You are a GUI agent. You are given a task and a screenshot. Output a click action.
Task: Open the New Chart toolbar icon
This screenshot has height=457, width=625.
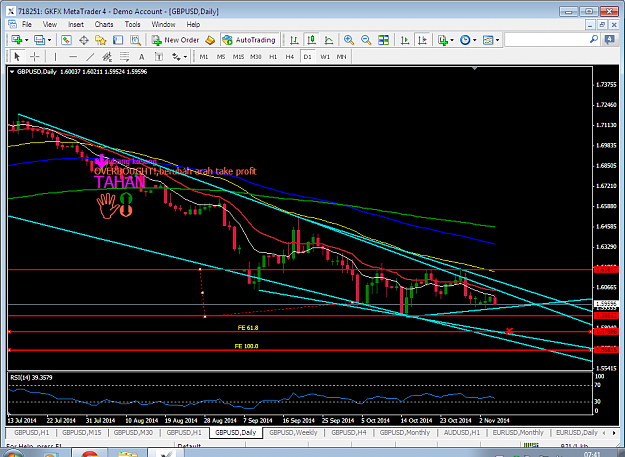point(17,40)
